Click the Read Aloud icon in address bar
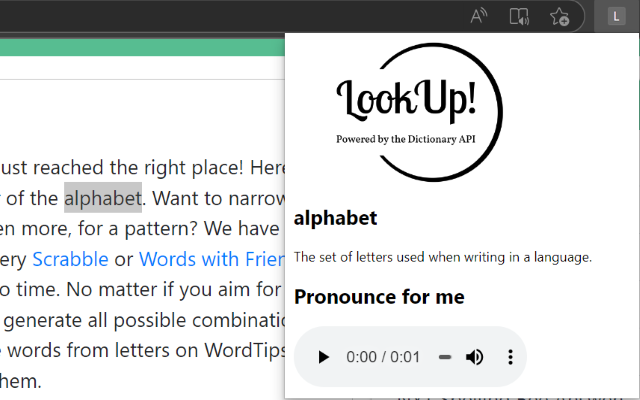The image size is (640, 400). coord(479,17)
